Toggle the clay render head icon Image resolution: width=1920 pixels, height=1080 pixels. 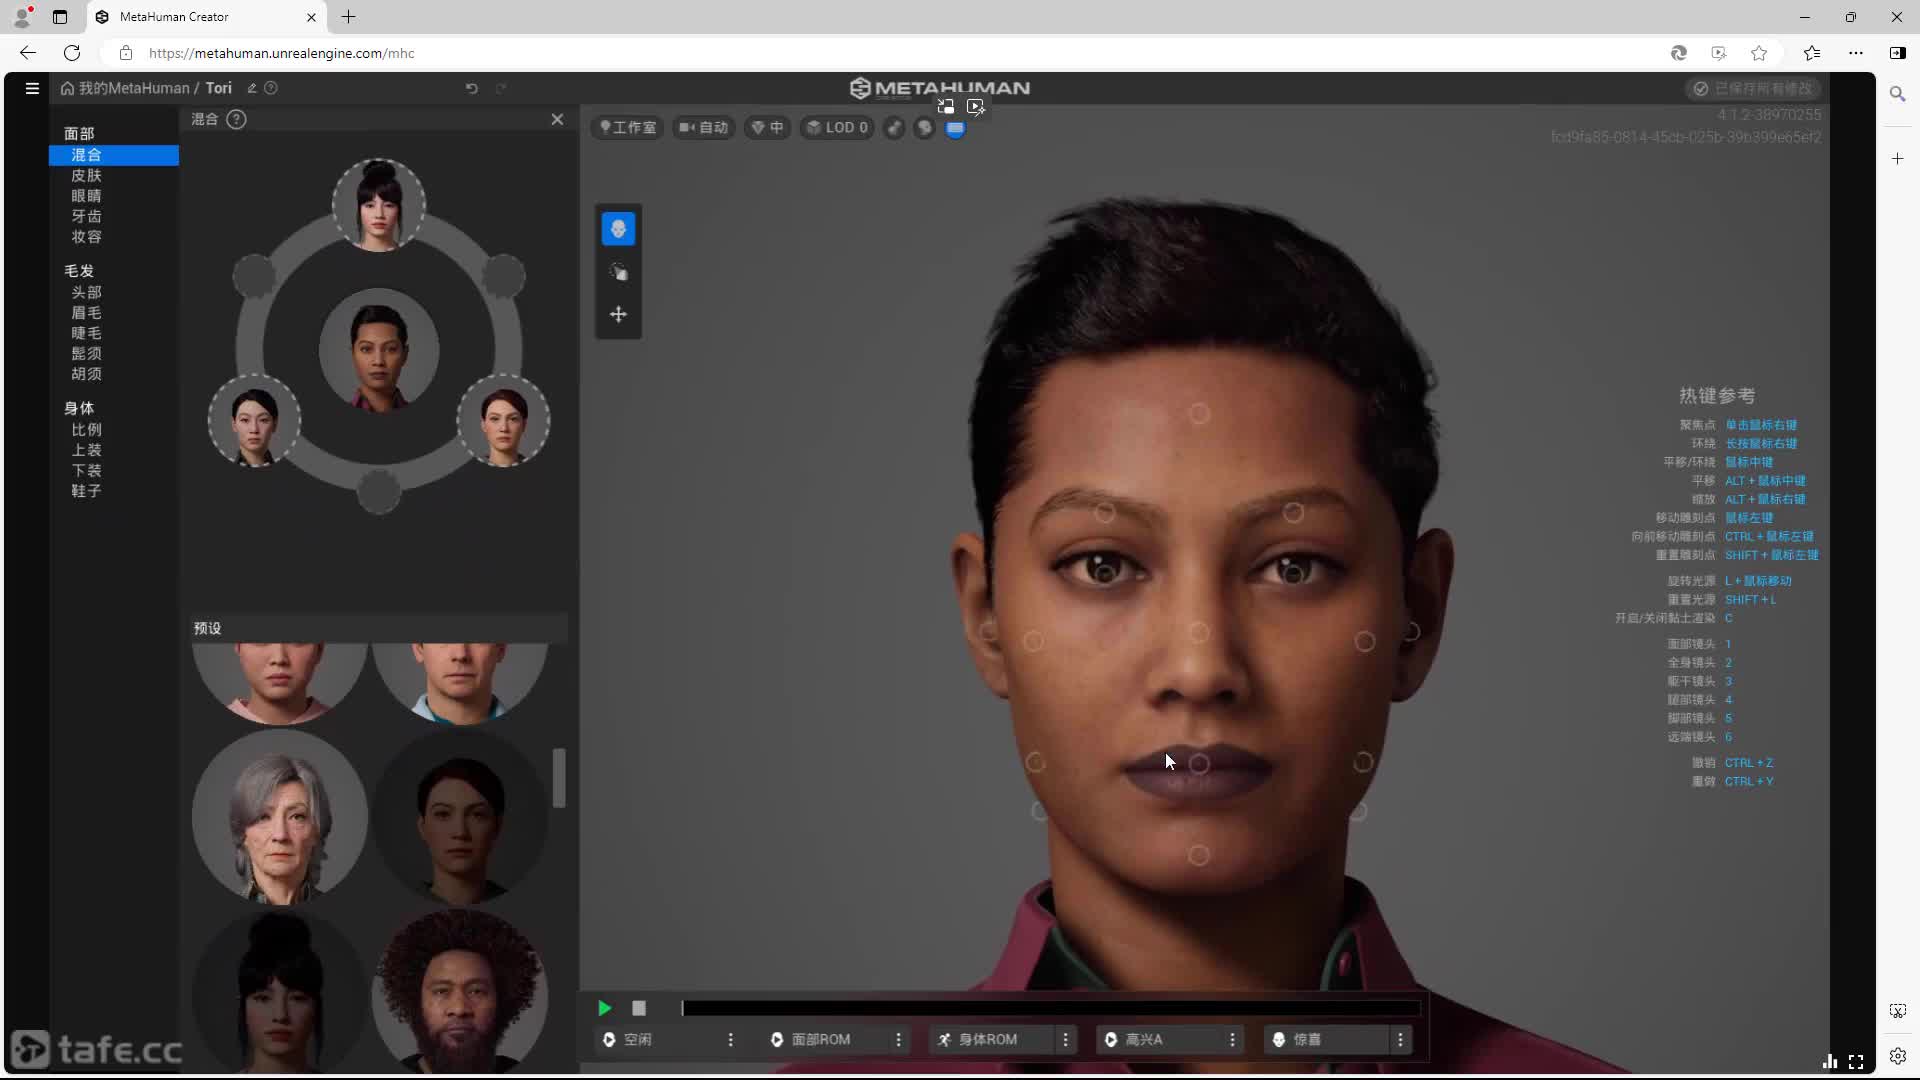pos(925,128)
